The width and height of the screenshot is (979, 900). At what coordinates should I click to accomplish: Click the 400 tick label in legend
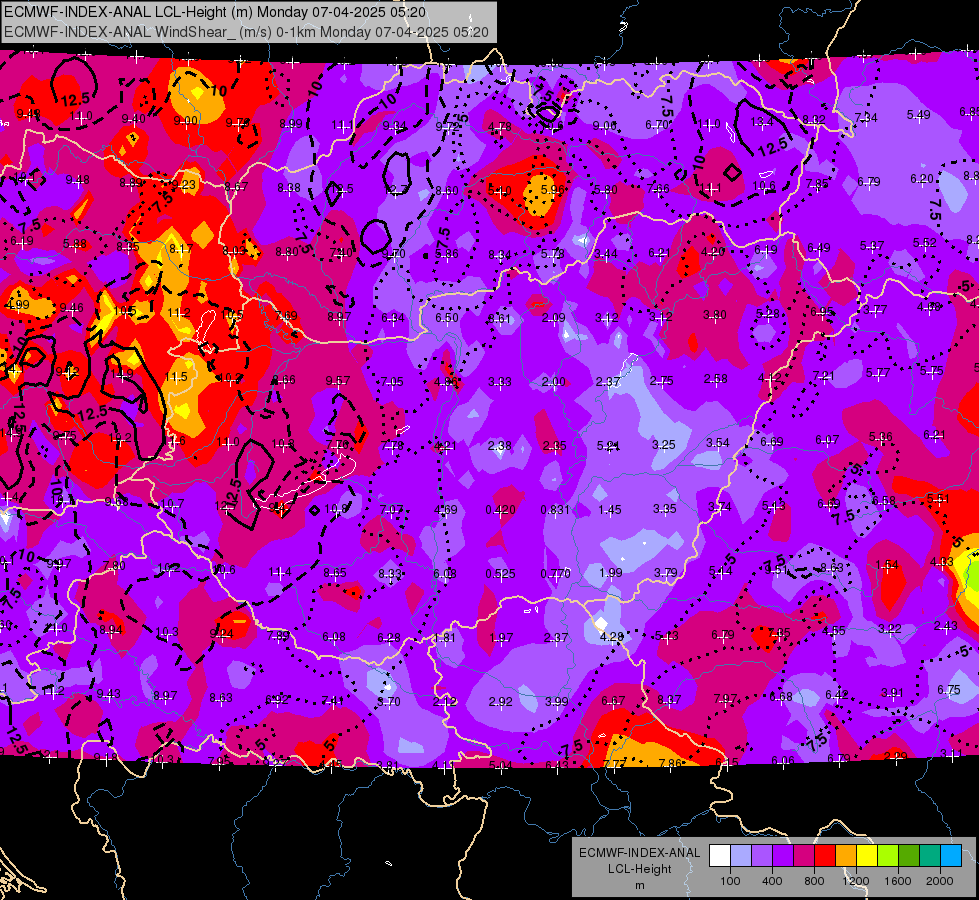pos(772,881)
